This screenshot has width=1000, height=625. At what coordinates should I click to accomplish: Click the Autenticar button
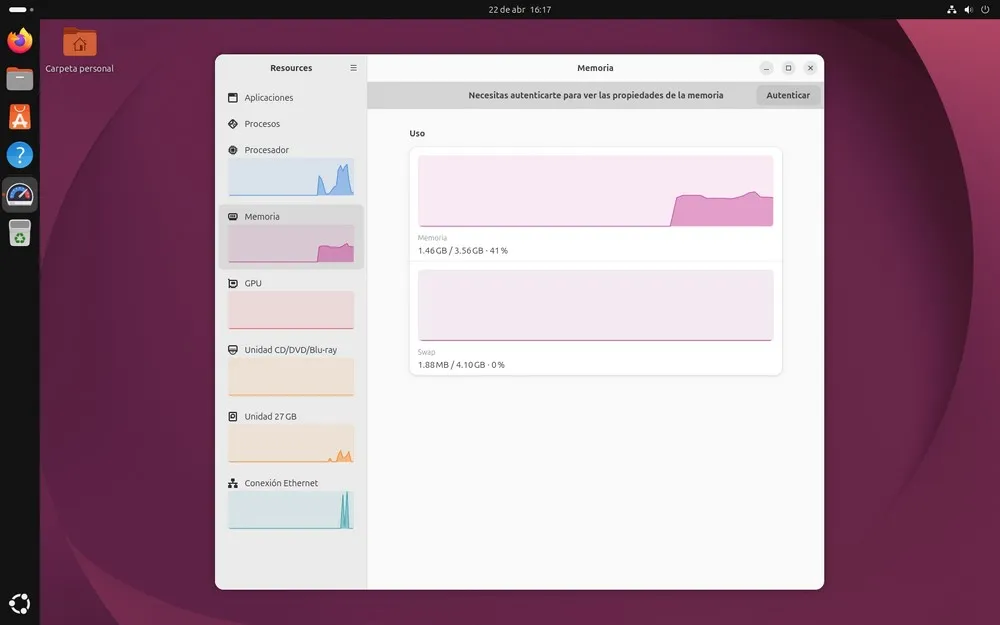pos(788,95)
